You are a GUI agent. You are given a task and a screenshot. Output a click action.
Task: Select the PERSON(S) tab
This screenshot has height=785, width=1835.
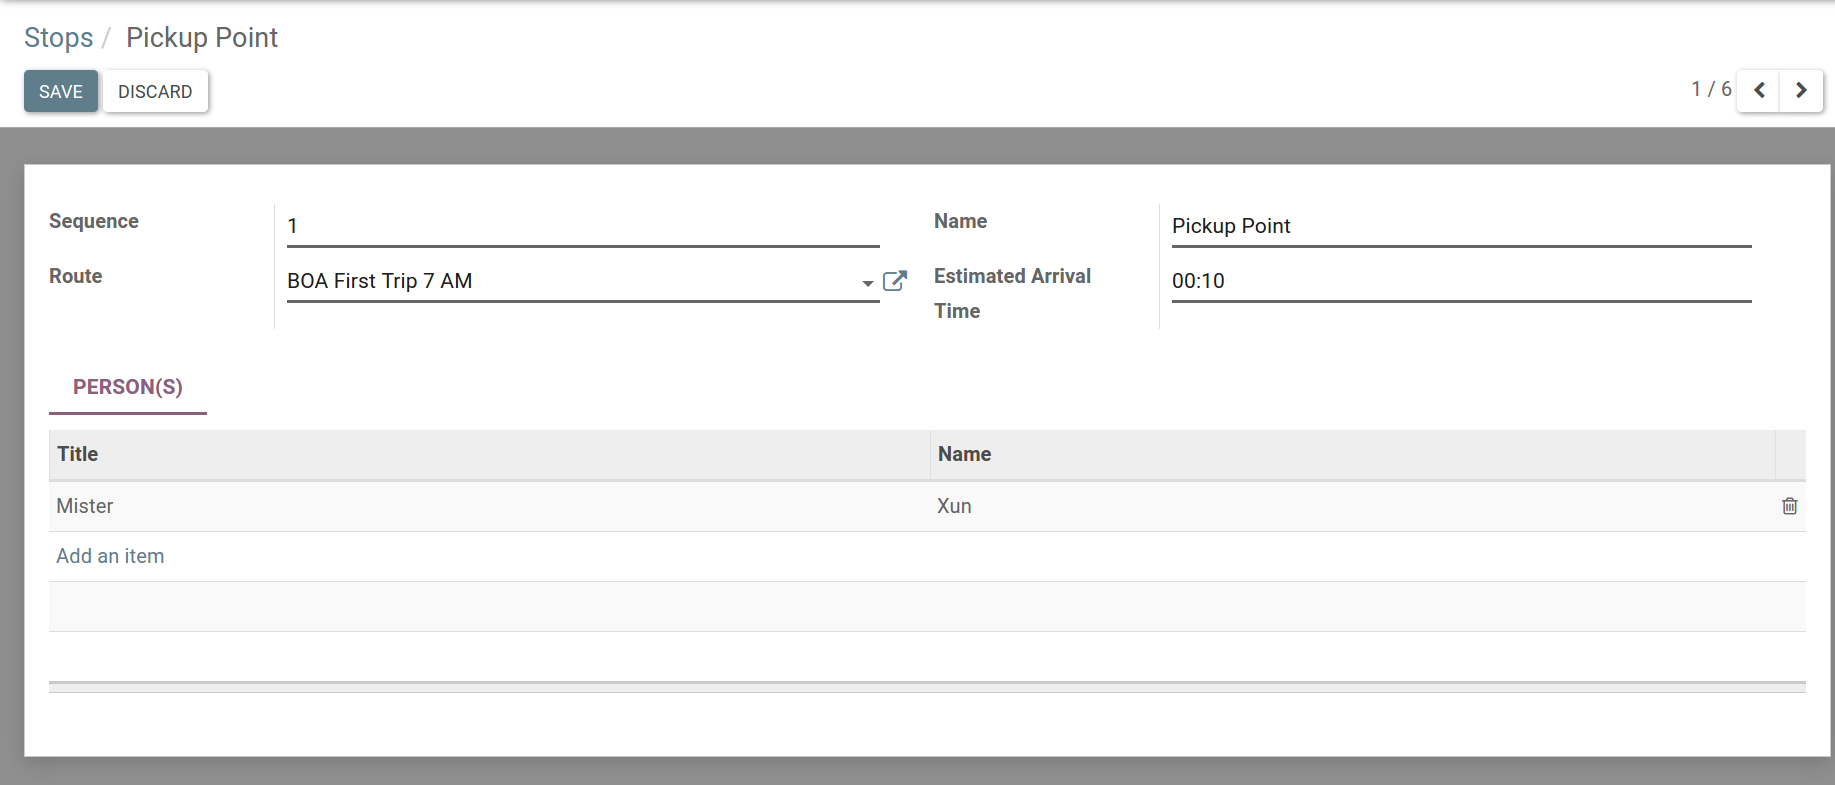(x=128, y=387)
